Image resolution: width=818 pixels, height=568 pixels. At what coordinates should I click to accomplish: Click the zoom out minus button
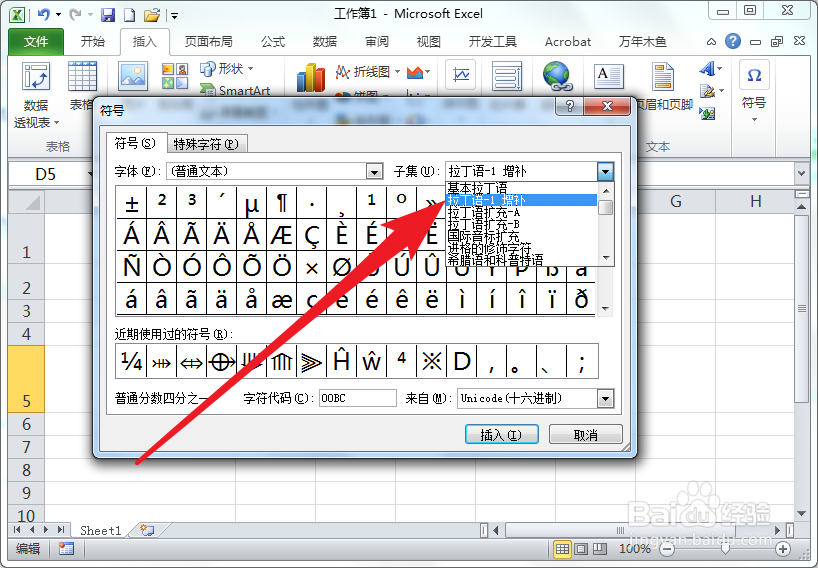click(x=667, y=549)
